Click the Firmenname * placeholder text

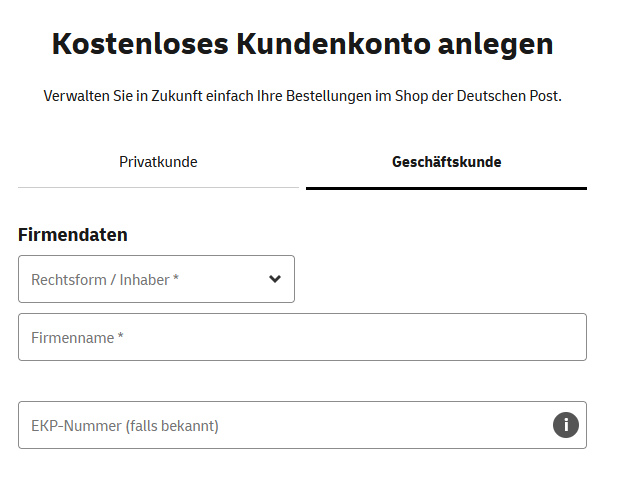77,338
